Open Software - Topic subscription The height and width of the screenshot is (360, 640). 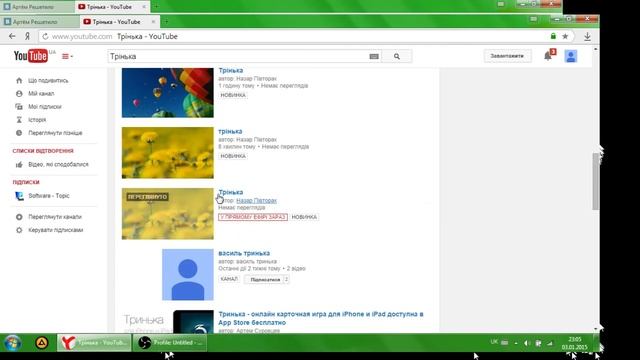point(49,196)
